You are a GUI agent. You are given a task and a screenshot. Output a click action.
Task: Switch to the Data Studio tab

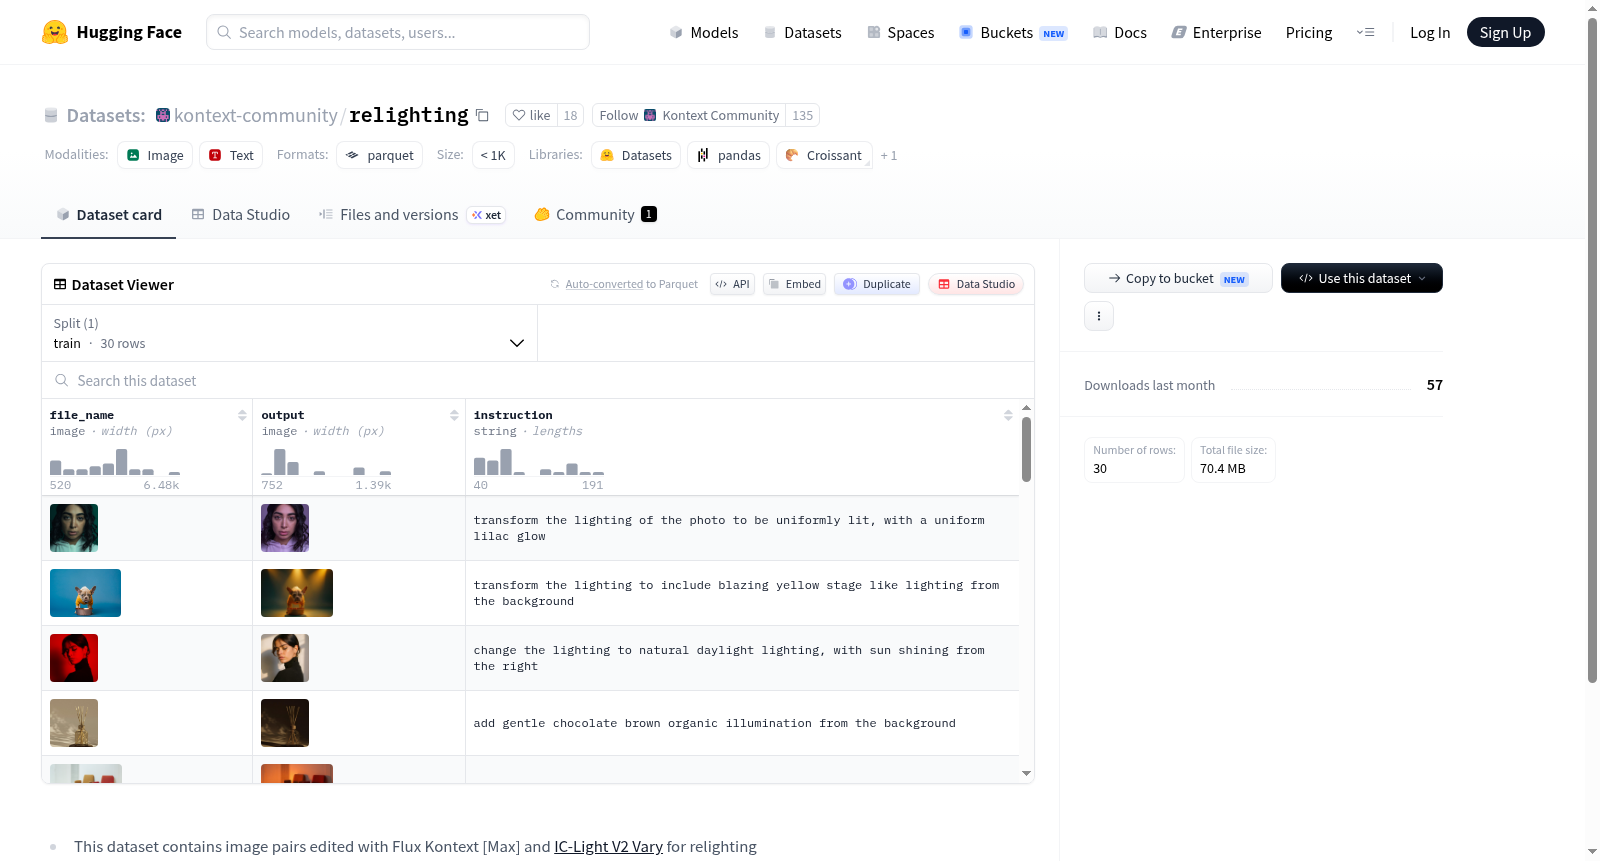click(x=241, y=214)
